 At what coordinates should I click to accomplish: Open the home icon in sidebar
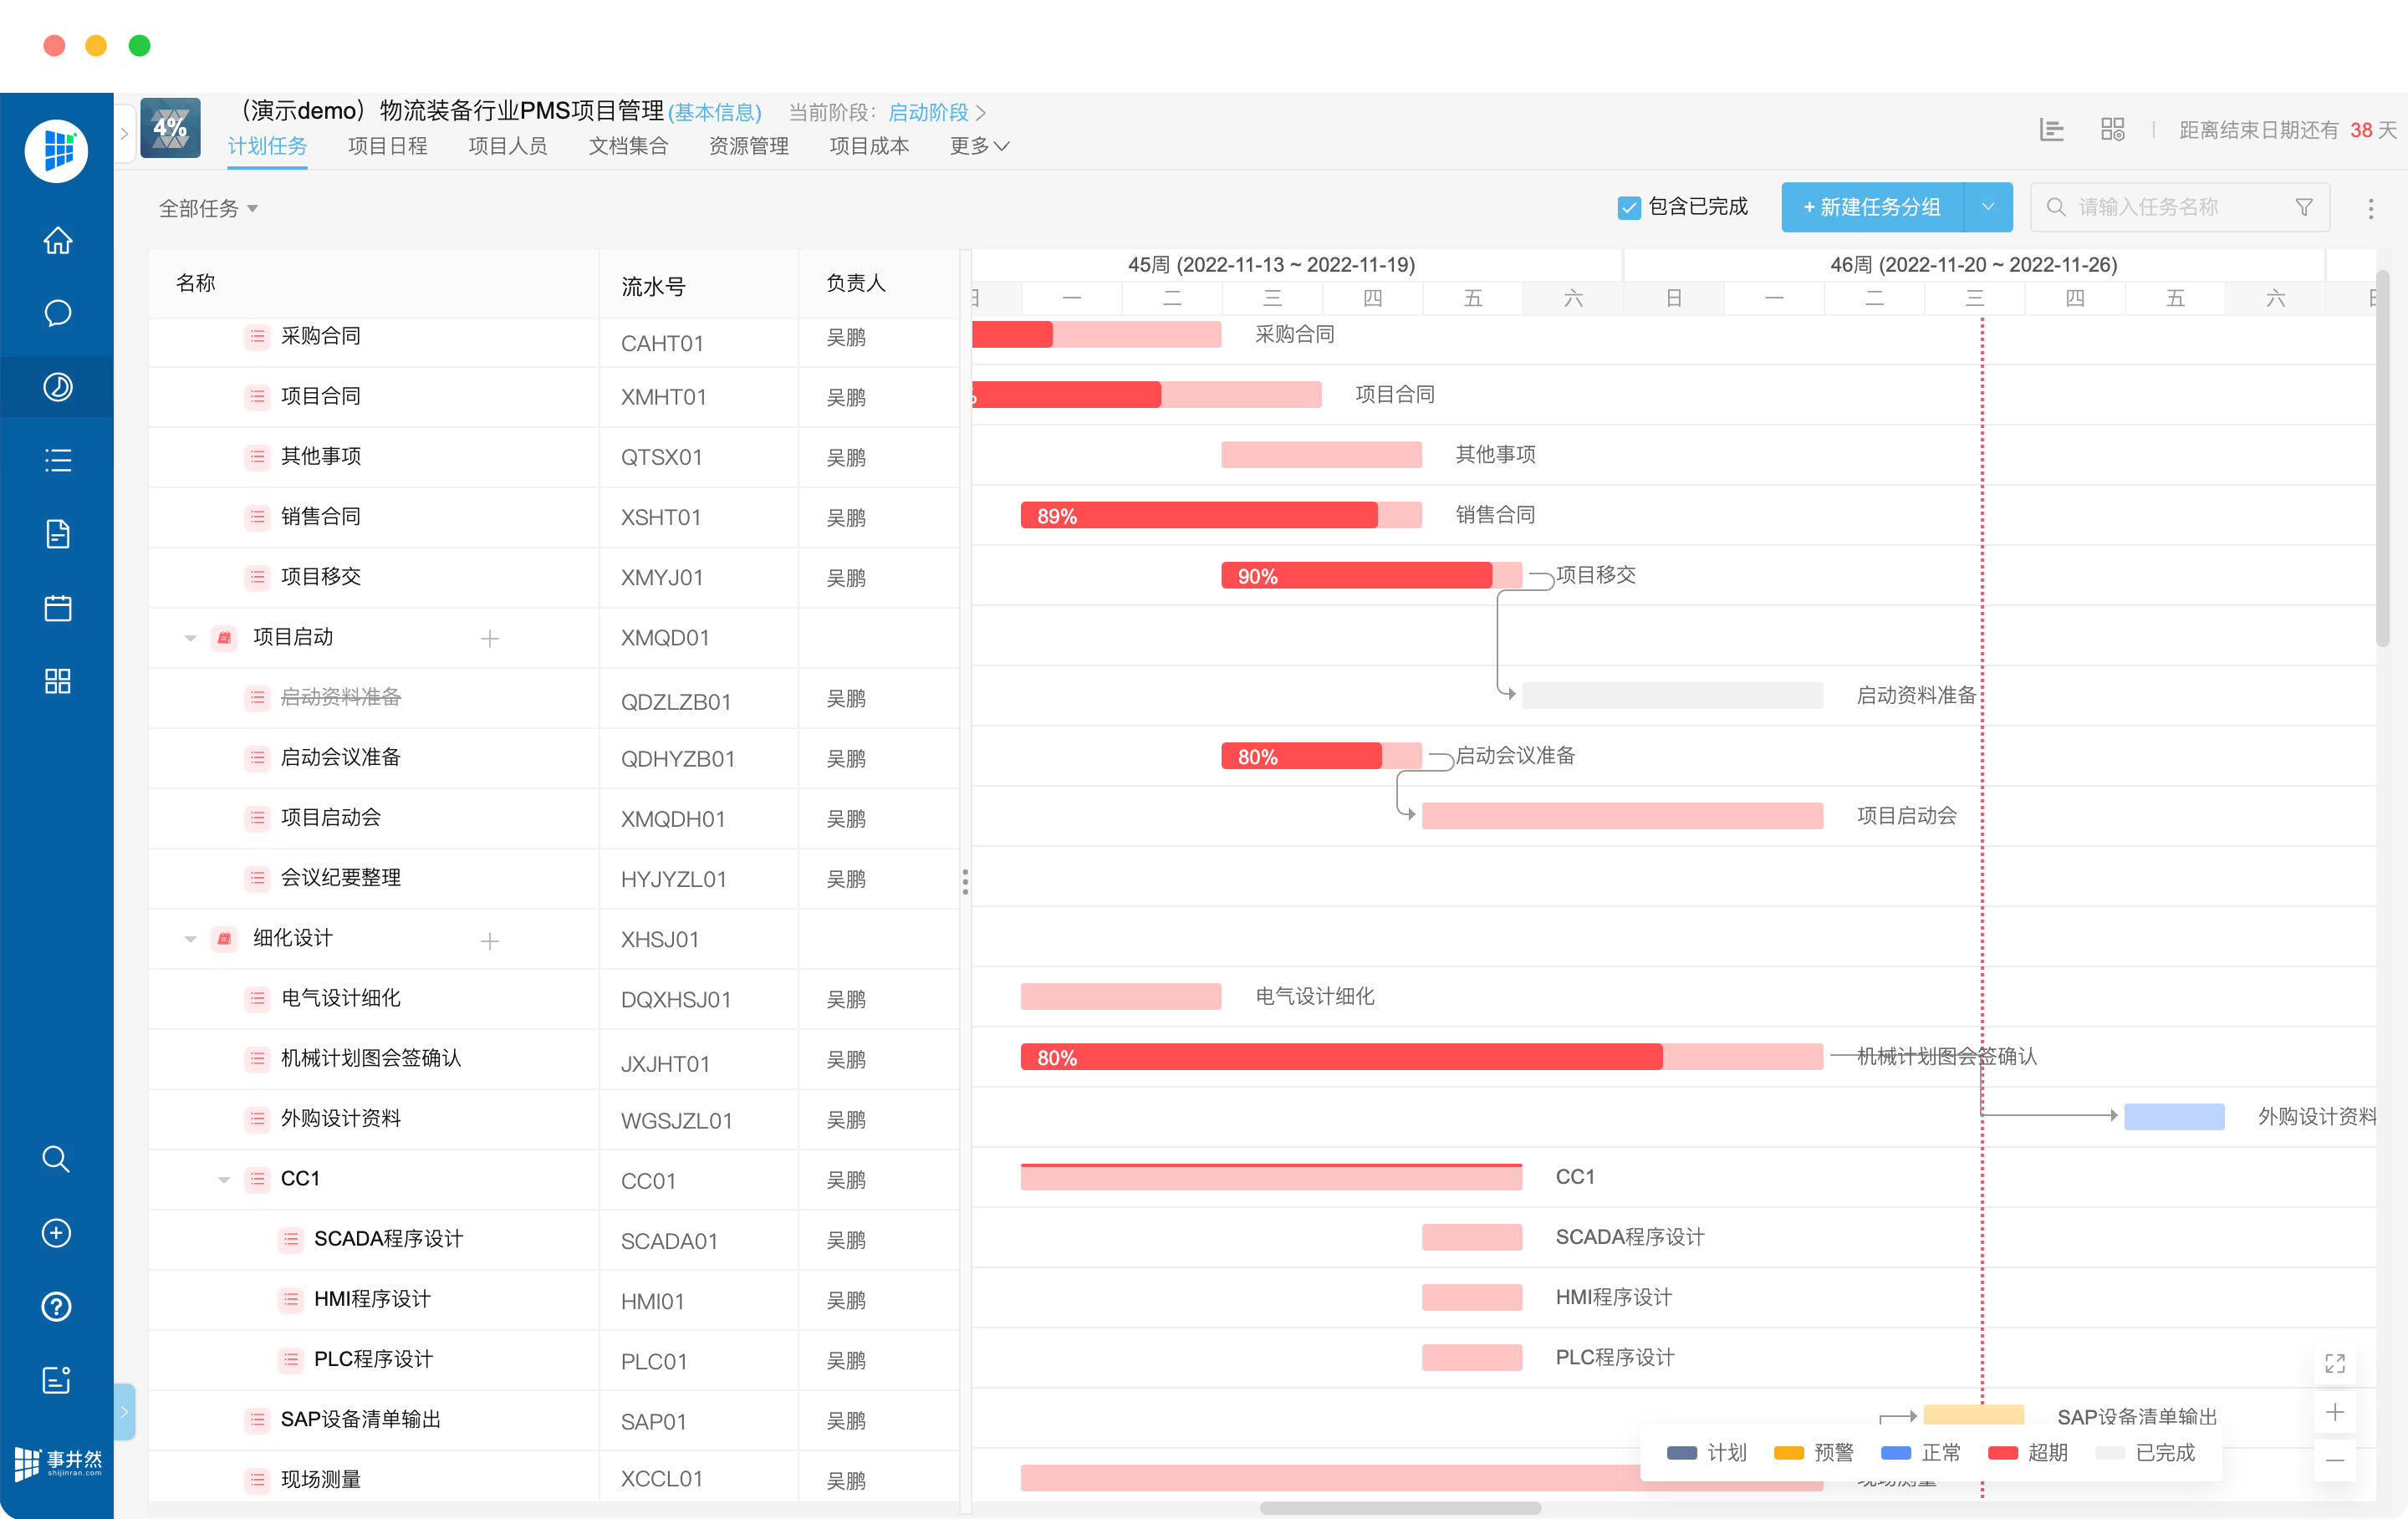(x=57, y=241)
